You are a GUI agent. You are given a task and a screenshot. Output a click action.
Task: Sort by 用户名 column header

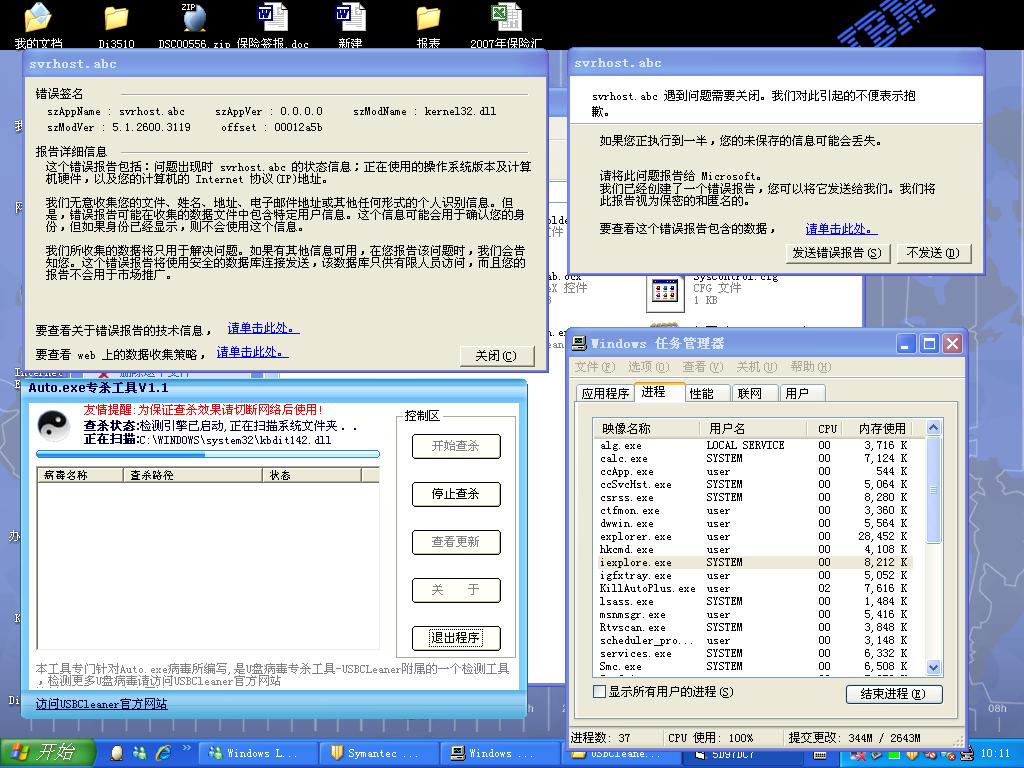(752, 428)
